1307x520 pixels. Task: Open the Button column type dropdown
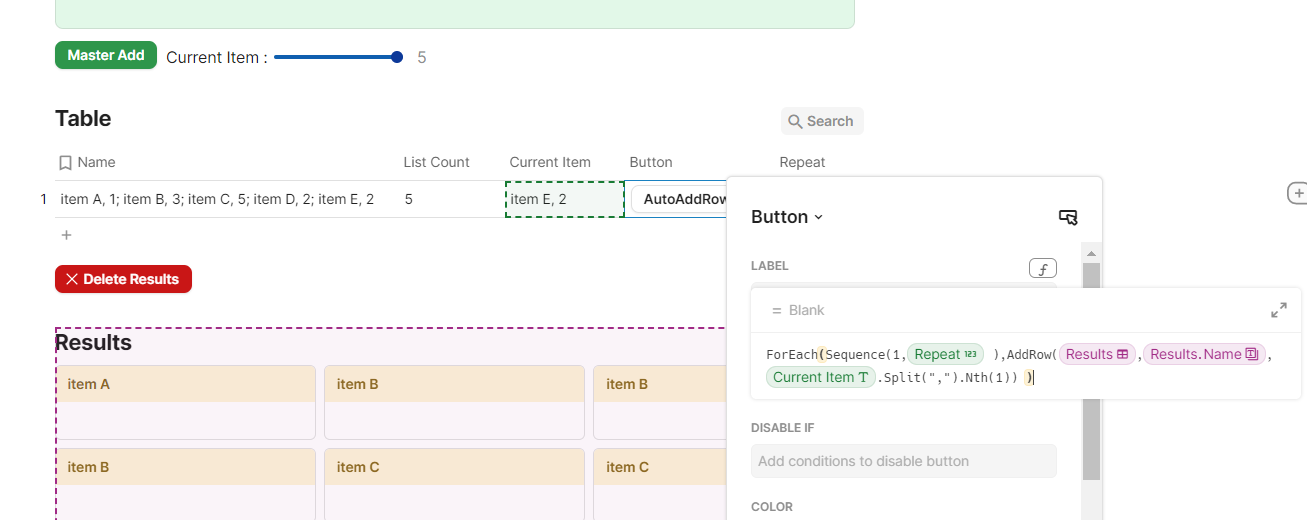point(787,217)
